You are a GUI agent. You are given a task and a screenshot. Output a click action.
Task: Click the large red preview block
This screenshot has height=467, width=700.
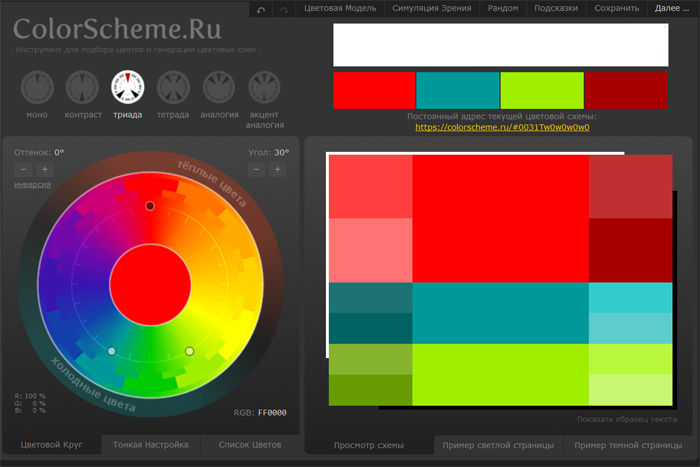pos(500,219)
